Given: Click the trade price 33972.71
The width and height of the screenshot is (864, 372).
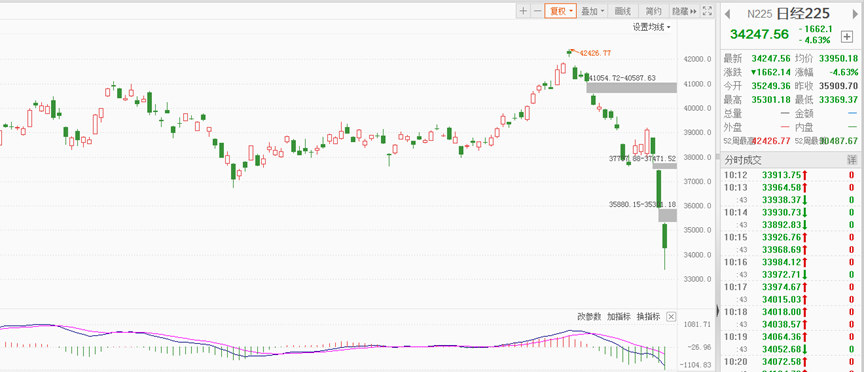Looking at the screenshot, I should pyautogui.click(x=780, y=274).
